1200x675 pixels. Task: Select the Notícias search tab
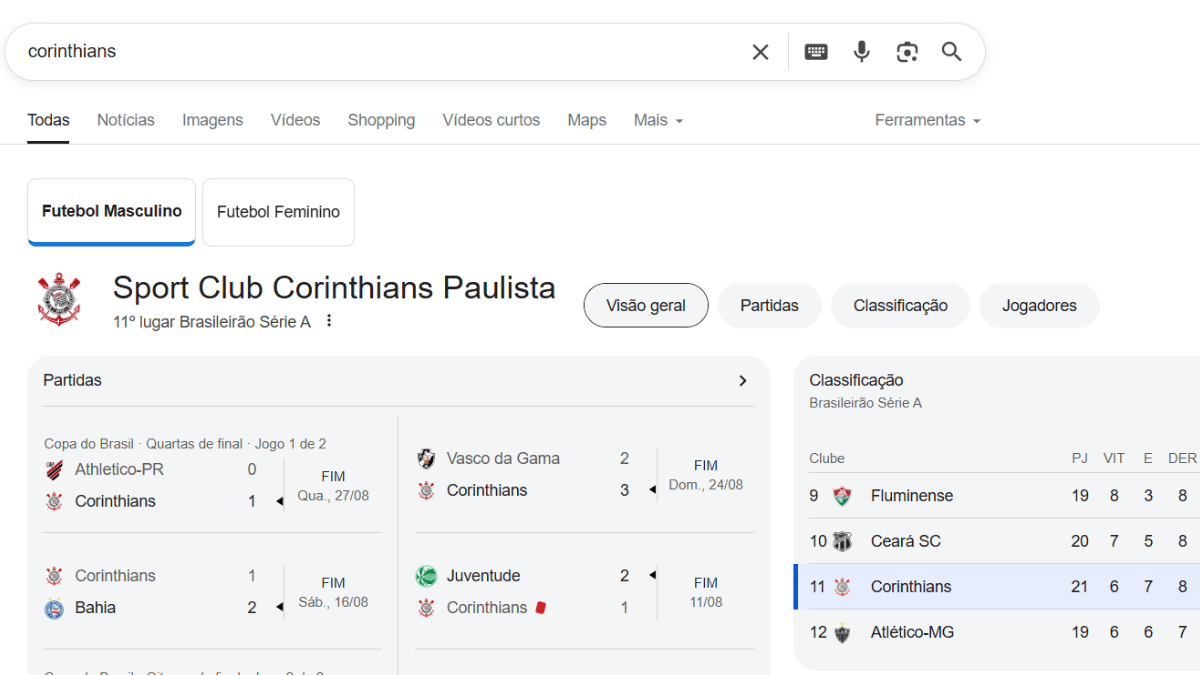pos(126,120)
